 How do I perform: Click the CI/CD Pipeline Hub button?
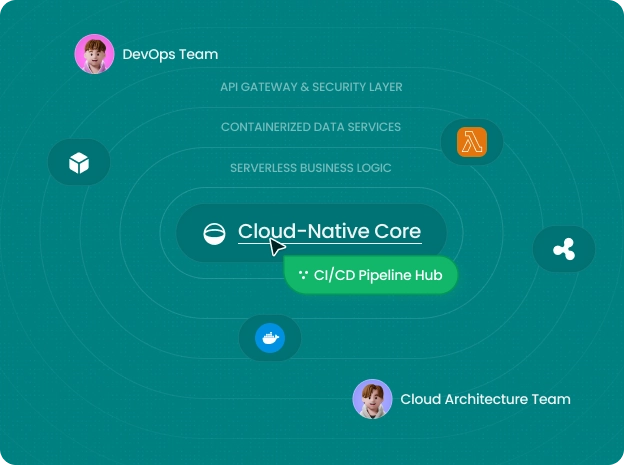coord(371,275)
